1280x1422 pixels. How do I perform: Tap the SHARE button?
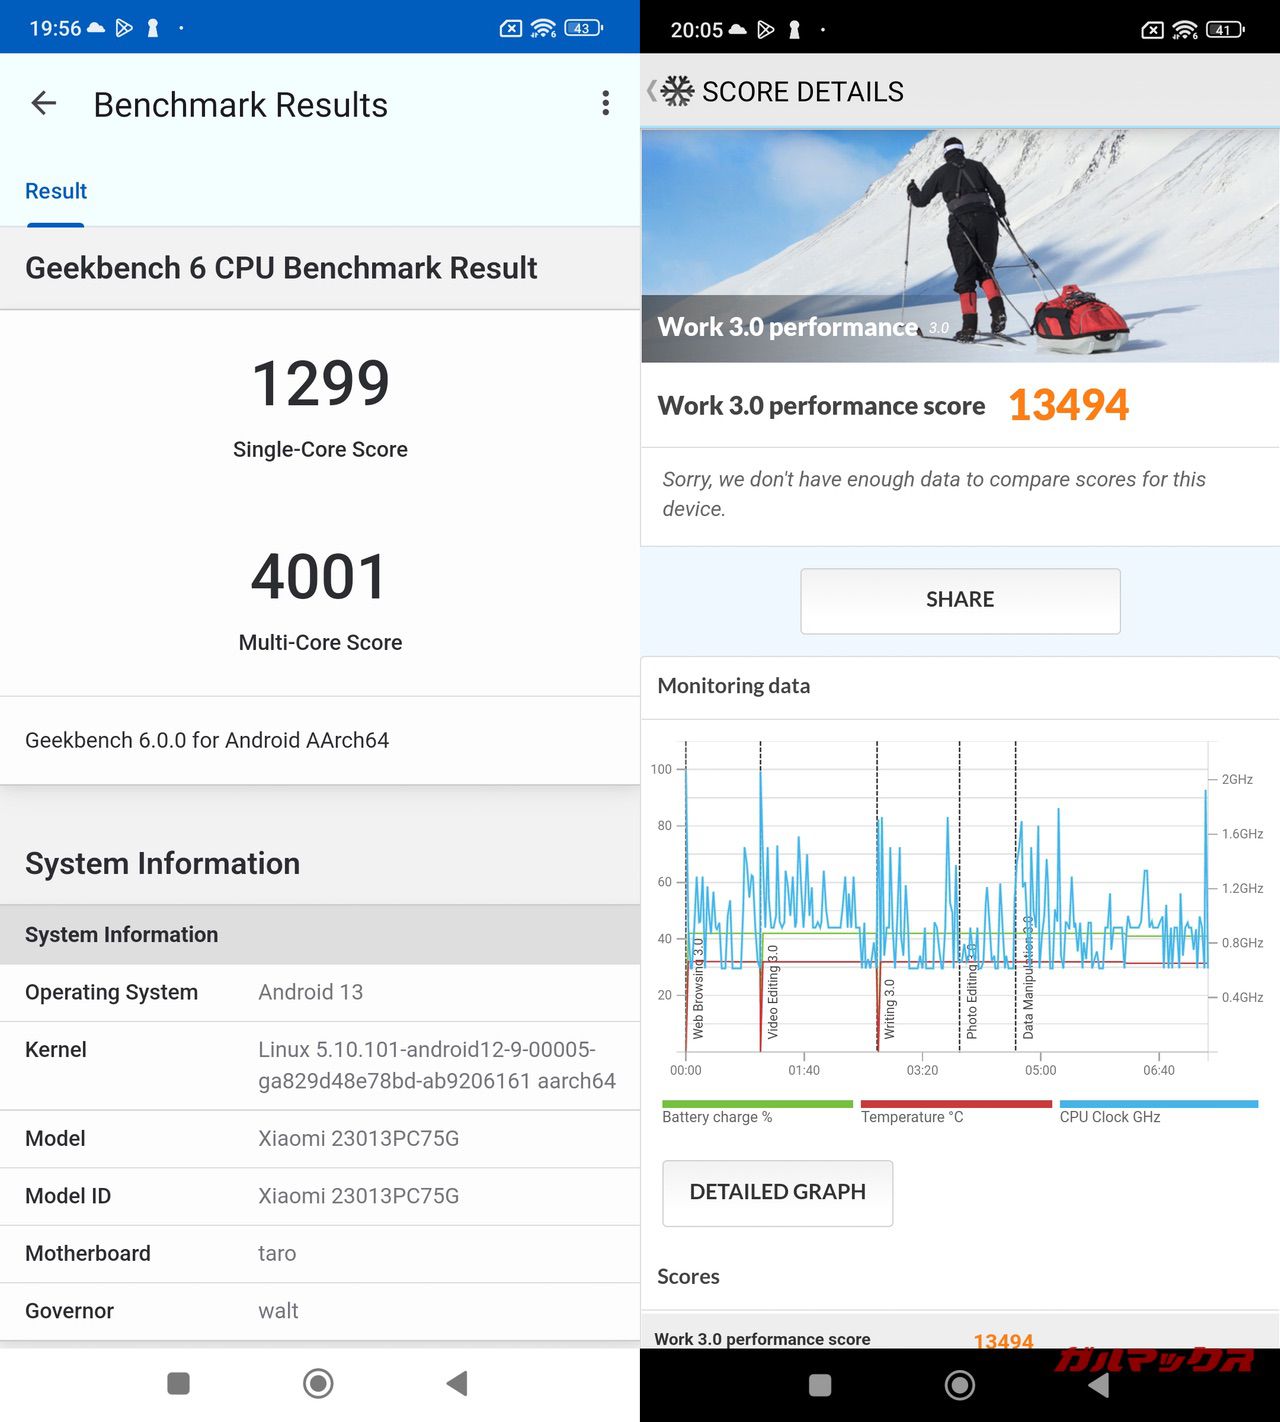point(959,600)
